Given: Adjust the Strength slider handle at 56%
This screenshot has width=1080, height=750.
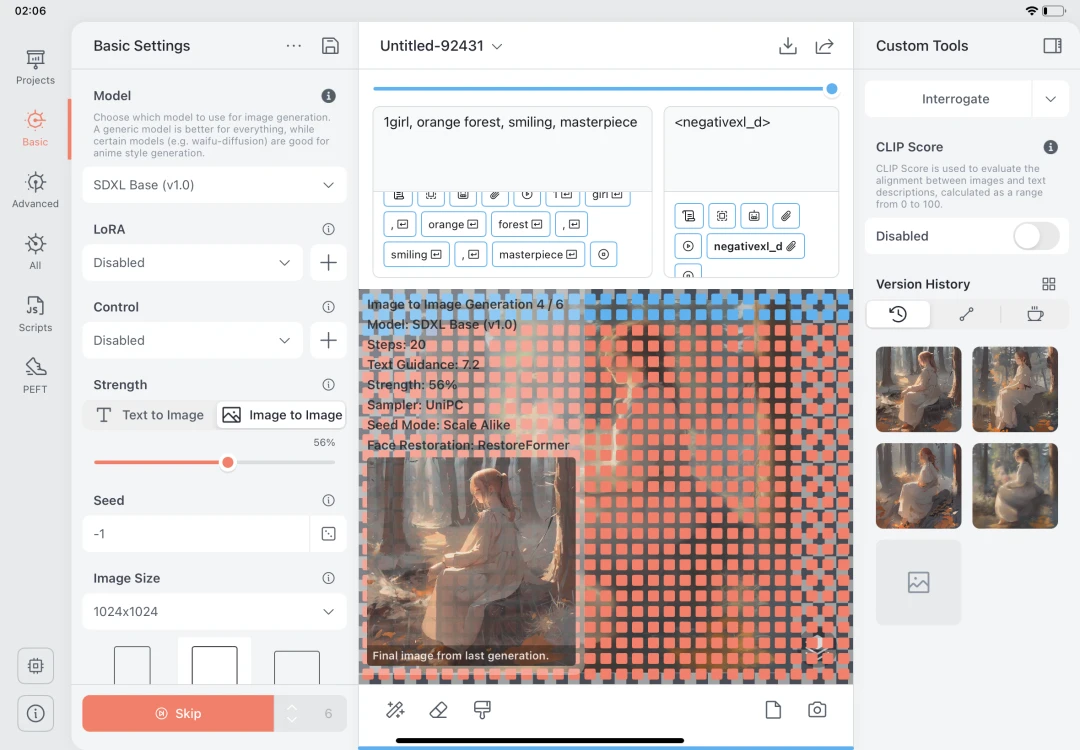Looking at the screenshot, I should (x=227, y=462).
